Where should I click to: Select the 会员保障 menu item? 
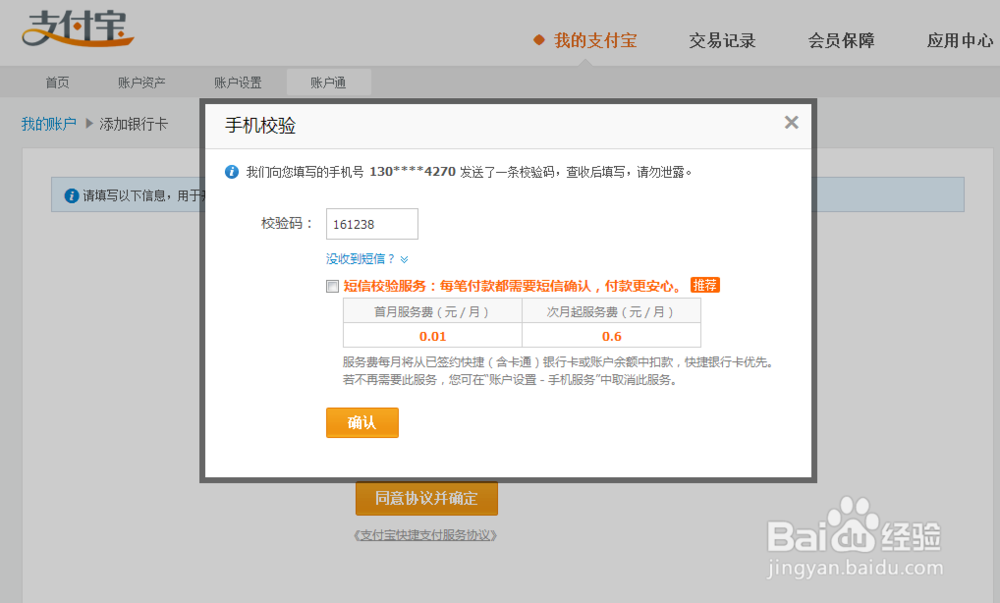(841, 41)
